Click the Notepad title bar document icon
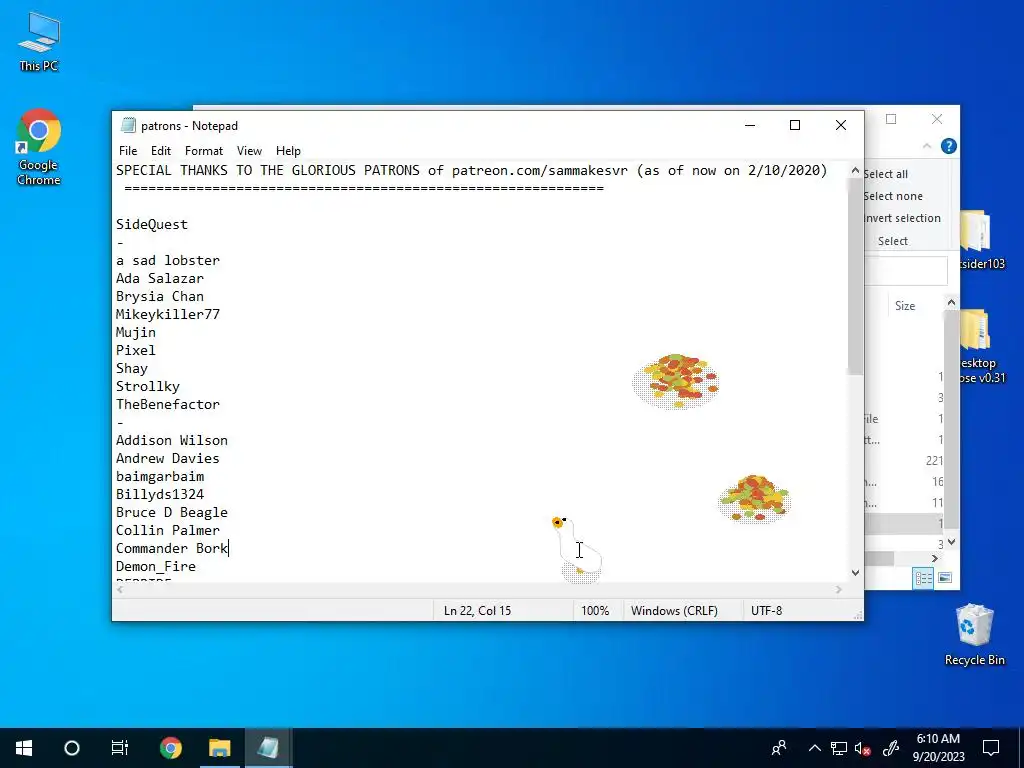Screen dimensions: 1024x768 click(128, 125)
